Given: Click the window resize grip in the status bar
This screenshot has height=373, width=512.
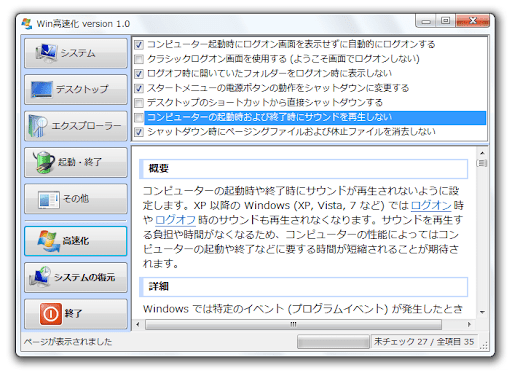Looking at the screenshot, I should coord(484,346).
